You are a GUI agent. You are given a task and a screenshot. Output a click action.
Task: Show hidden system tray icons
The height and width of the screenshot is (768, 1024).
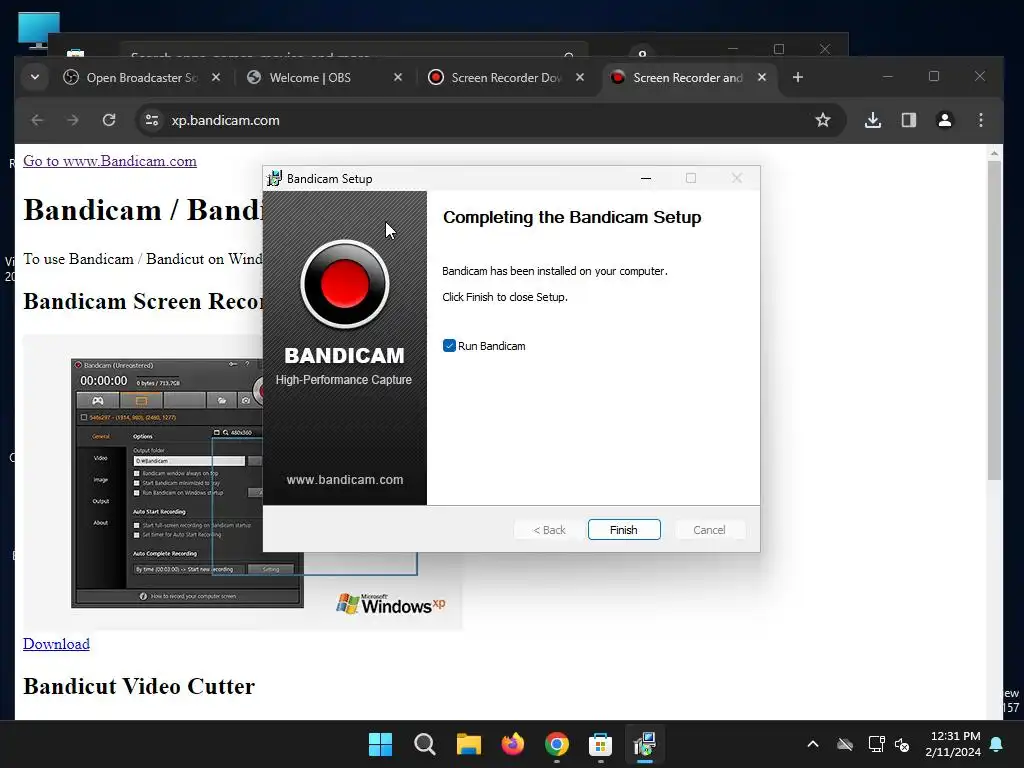click(813, 744)
